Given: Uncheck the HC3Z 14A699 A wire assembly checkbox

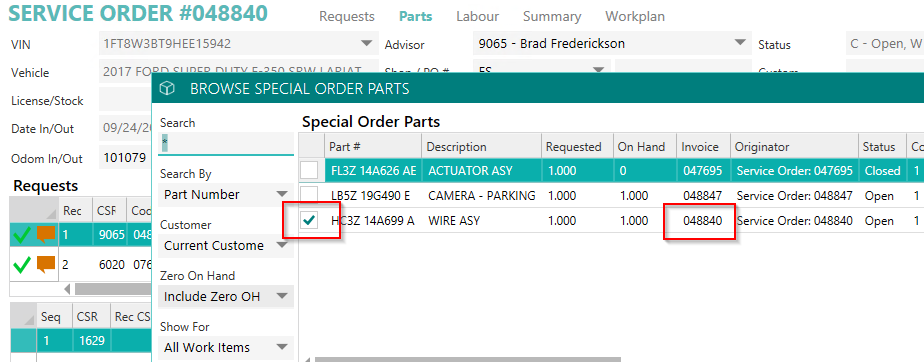Looking at the screenshot, I should (x=309, y=221).
